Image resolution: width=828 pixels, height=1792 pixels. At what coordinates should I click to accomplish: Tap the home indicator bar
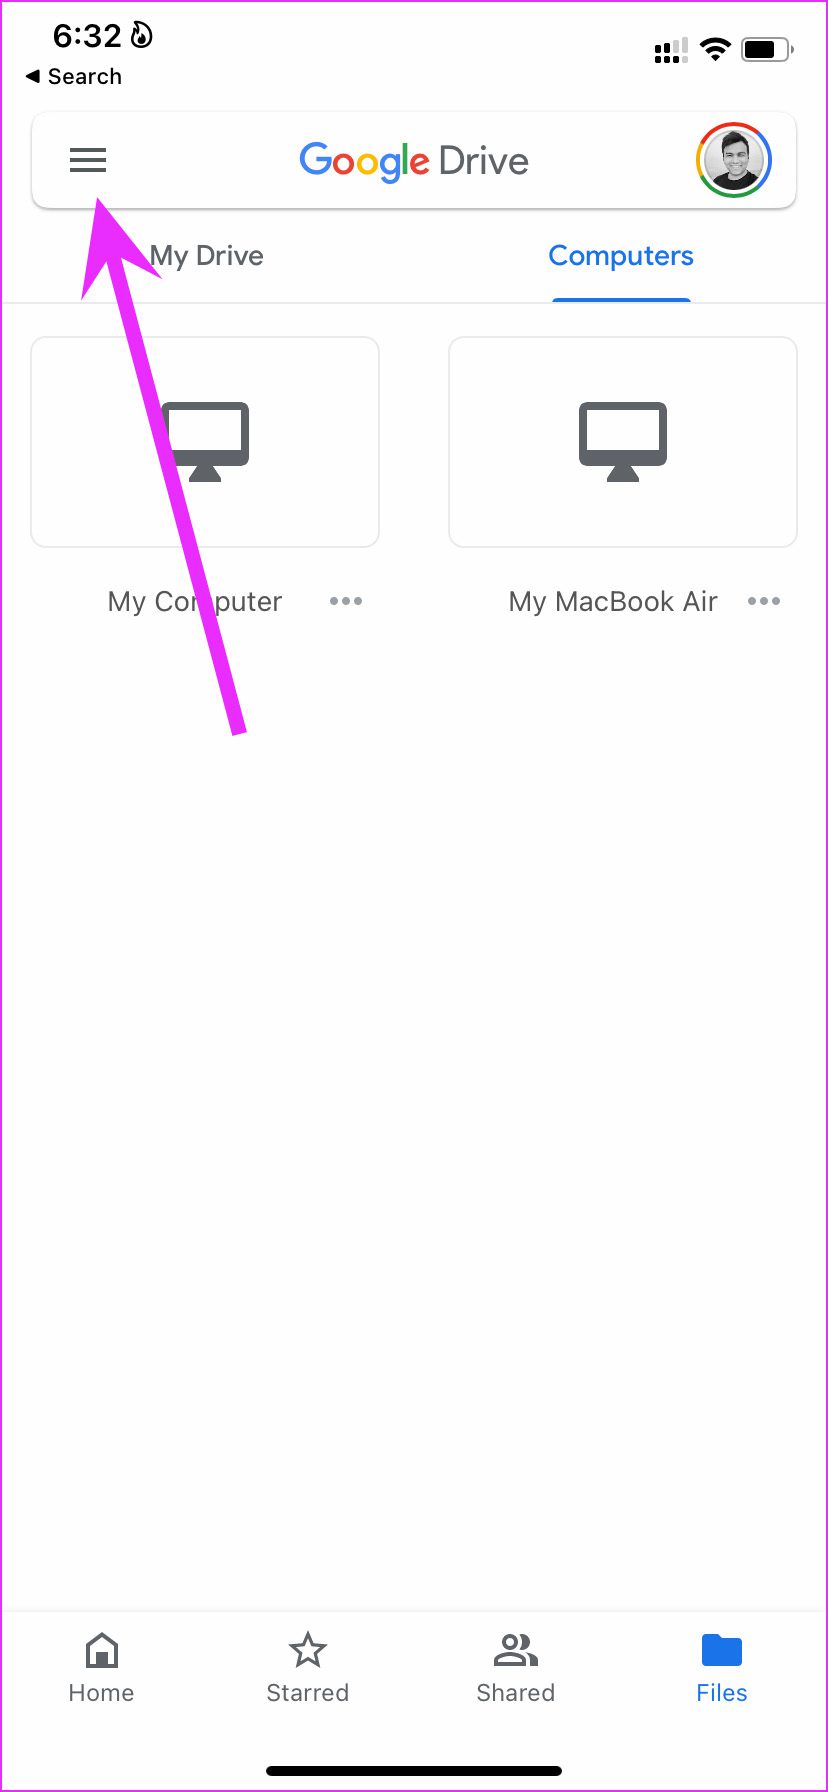(x=414, y=1771)
